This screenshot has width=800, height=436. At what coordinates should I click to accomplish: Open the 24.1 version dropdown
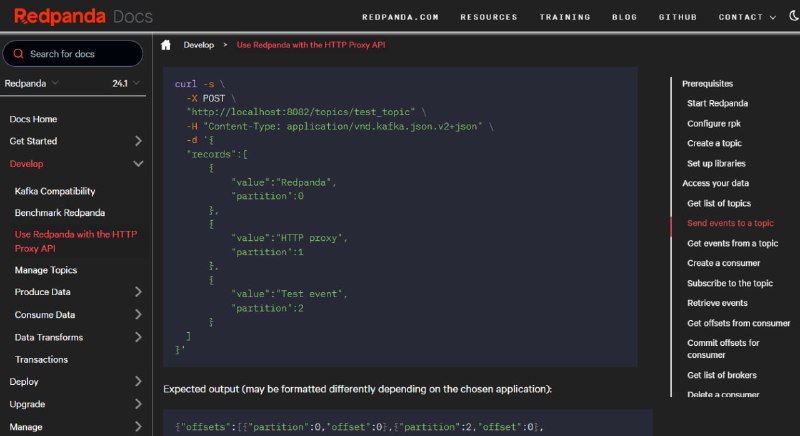(x=126, y=83)
